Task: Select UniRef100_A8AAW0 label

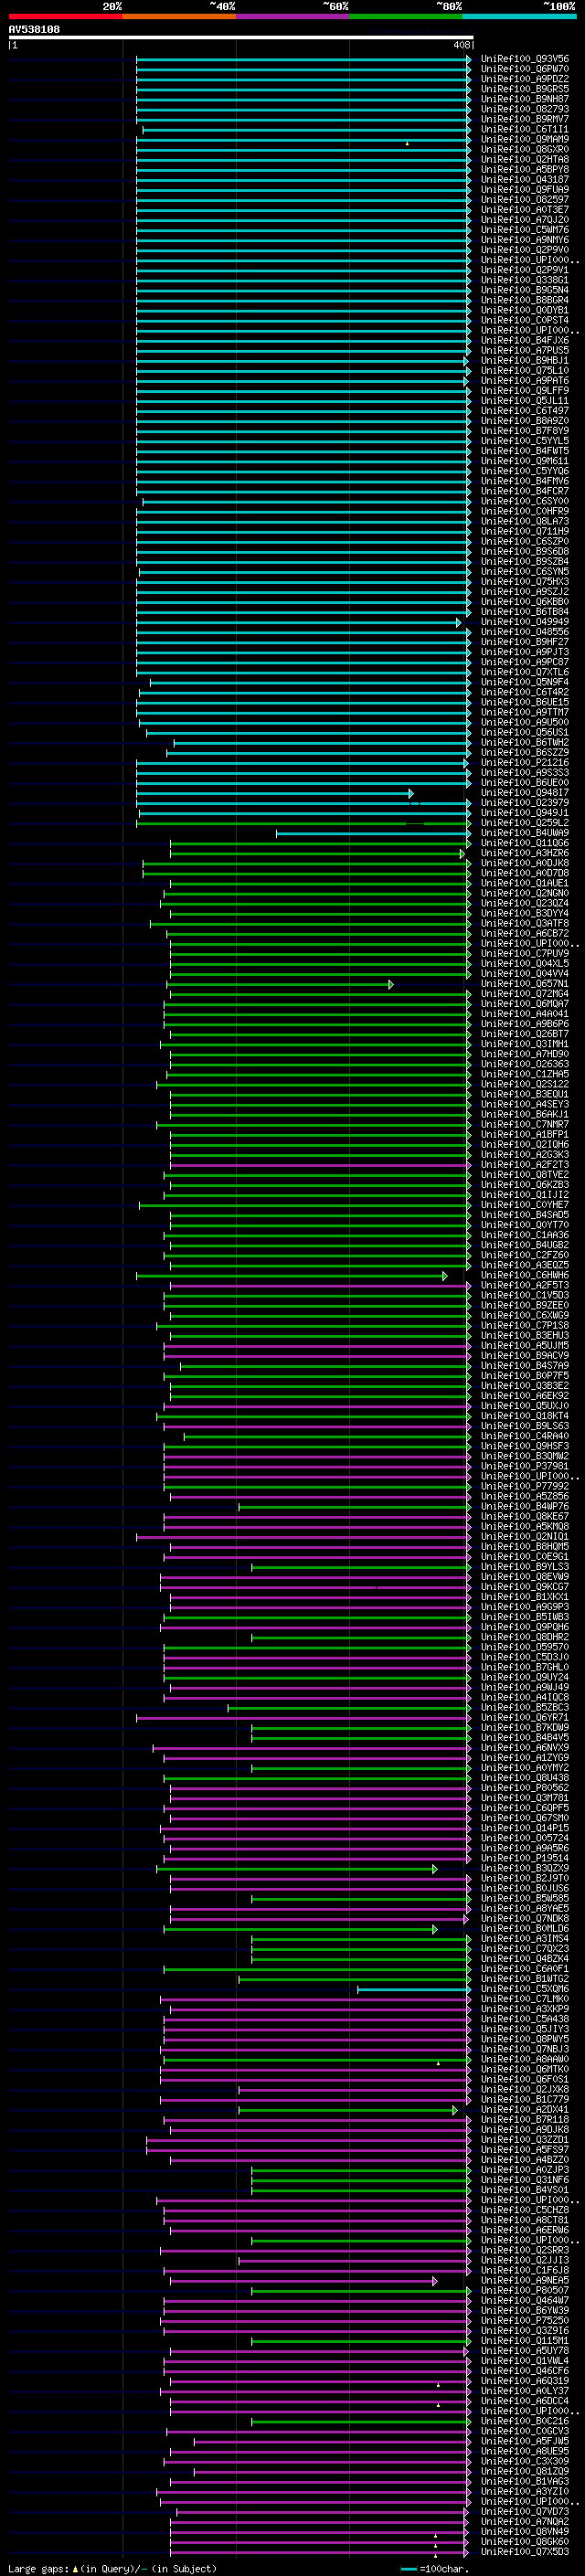Action: point(525,2060)
